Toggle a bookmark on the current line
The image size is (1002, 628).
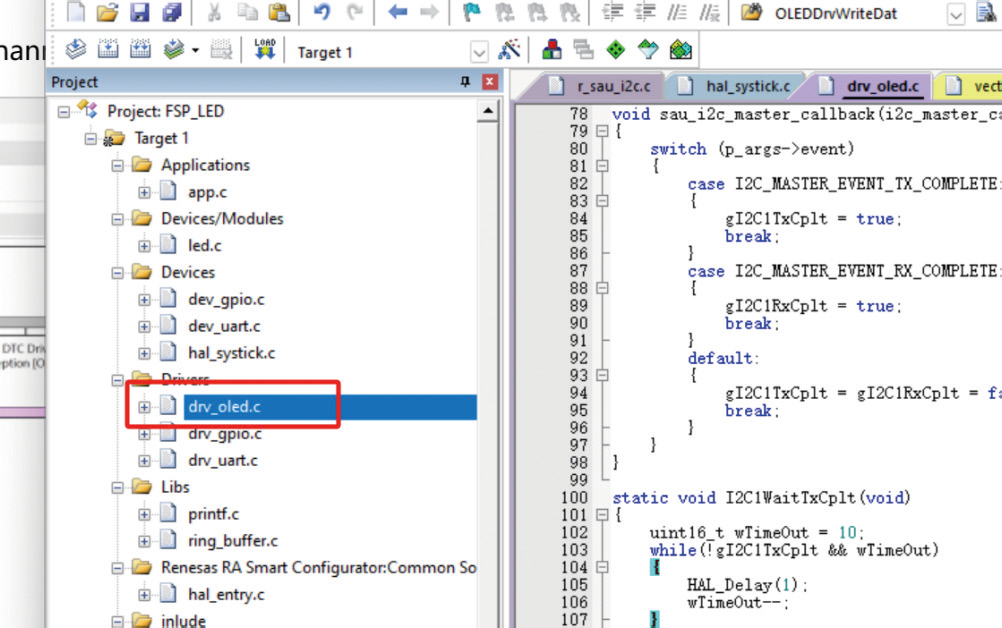[472, 11]
